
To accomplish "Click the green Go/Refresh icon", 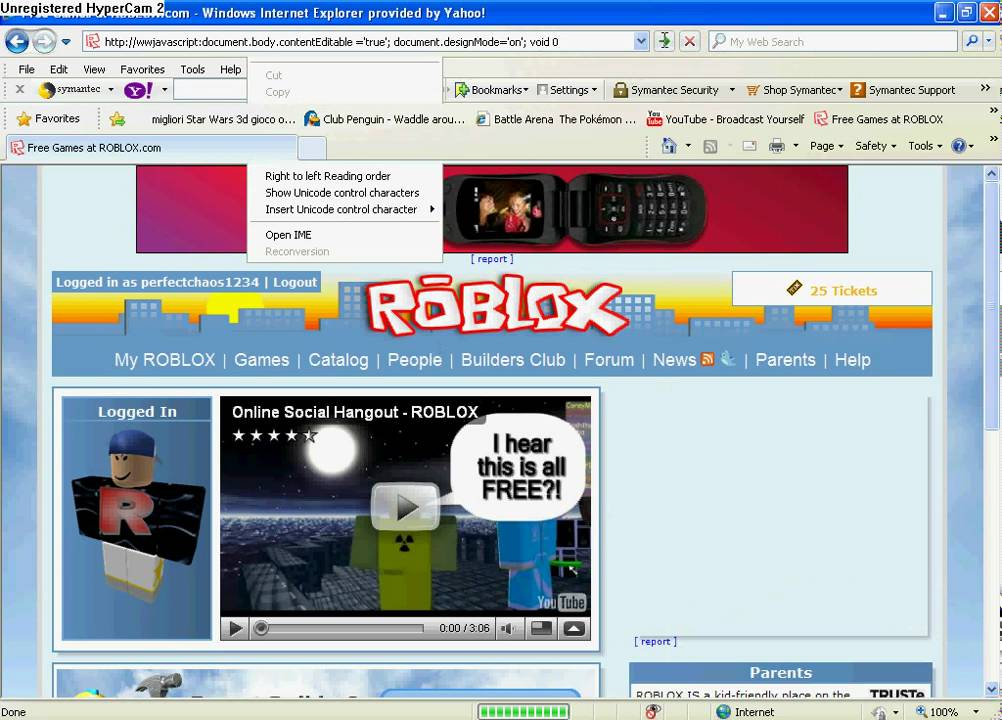I will pos(665,42).
